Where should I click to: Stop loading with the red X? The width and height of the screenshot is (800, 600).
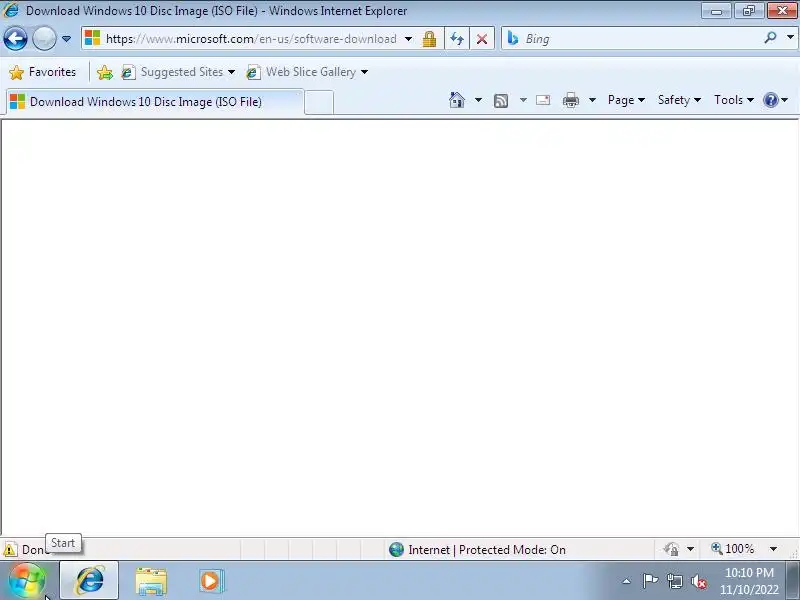[x=482, y=39]
